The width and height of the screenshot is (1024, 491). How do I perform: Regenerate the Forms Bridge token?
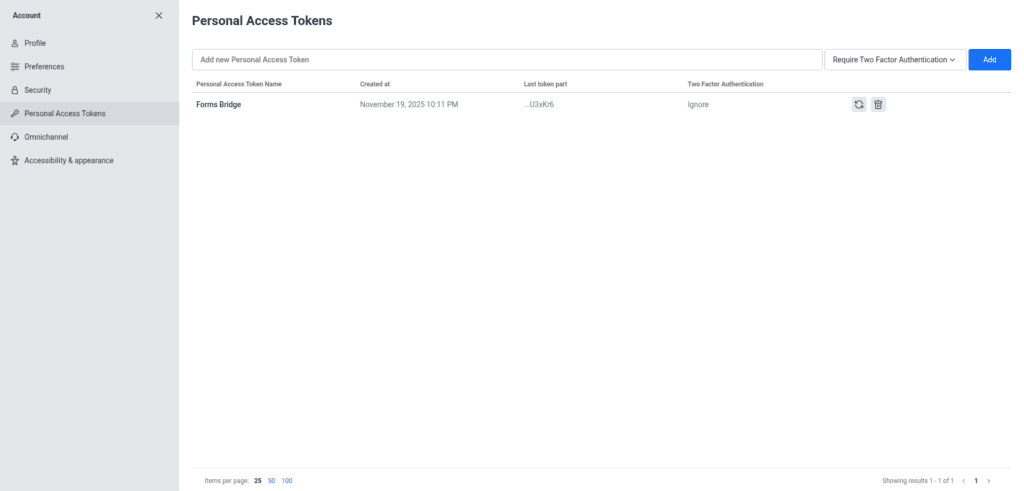click(x=859, y=104)
